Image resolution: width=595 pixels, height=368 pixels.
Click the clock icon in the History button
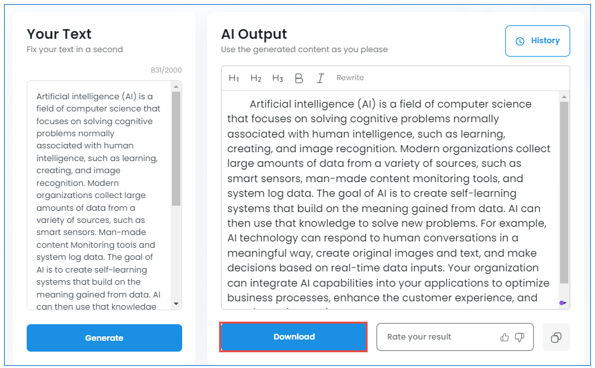coord(520,41)
